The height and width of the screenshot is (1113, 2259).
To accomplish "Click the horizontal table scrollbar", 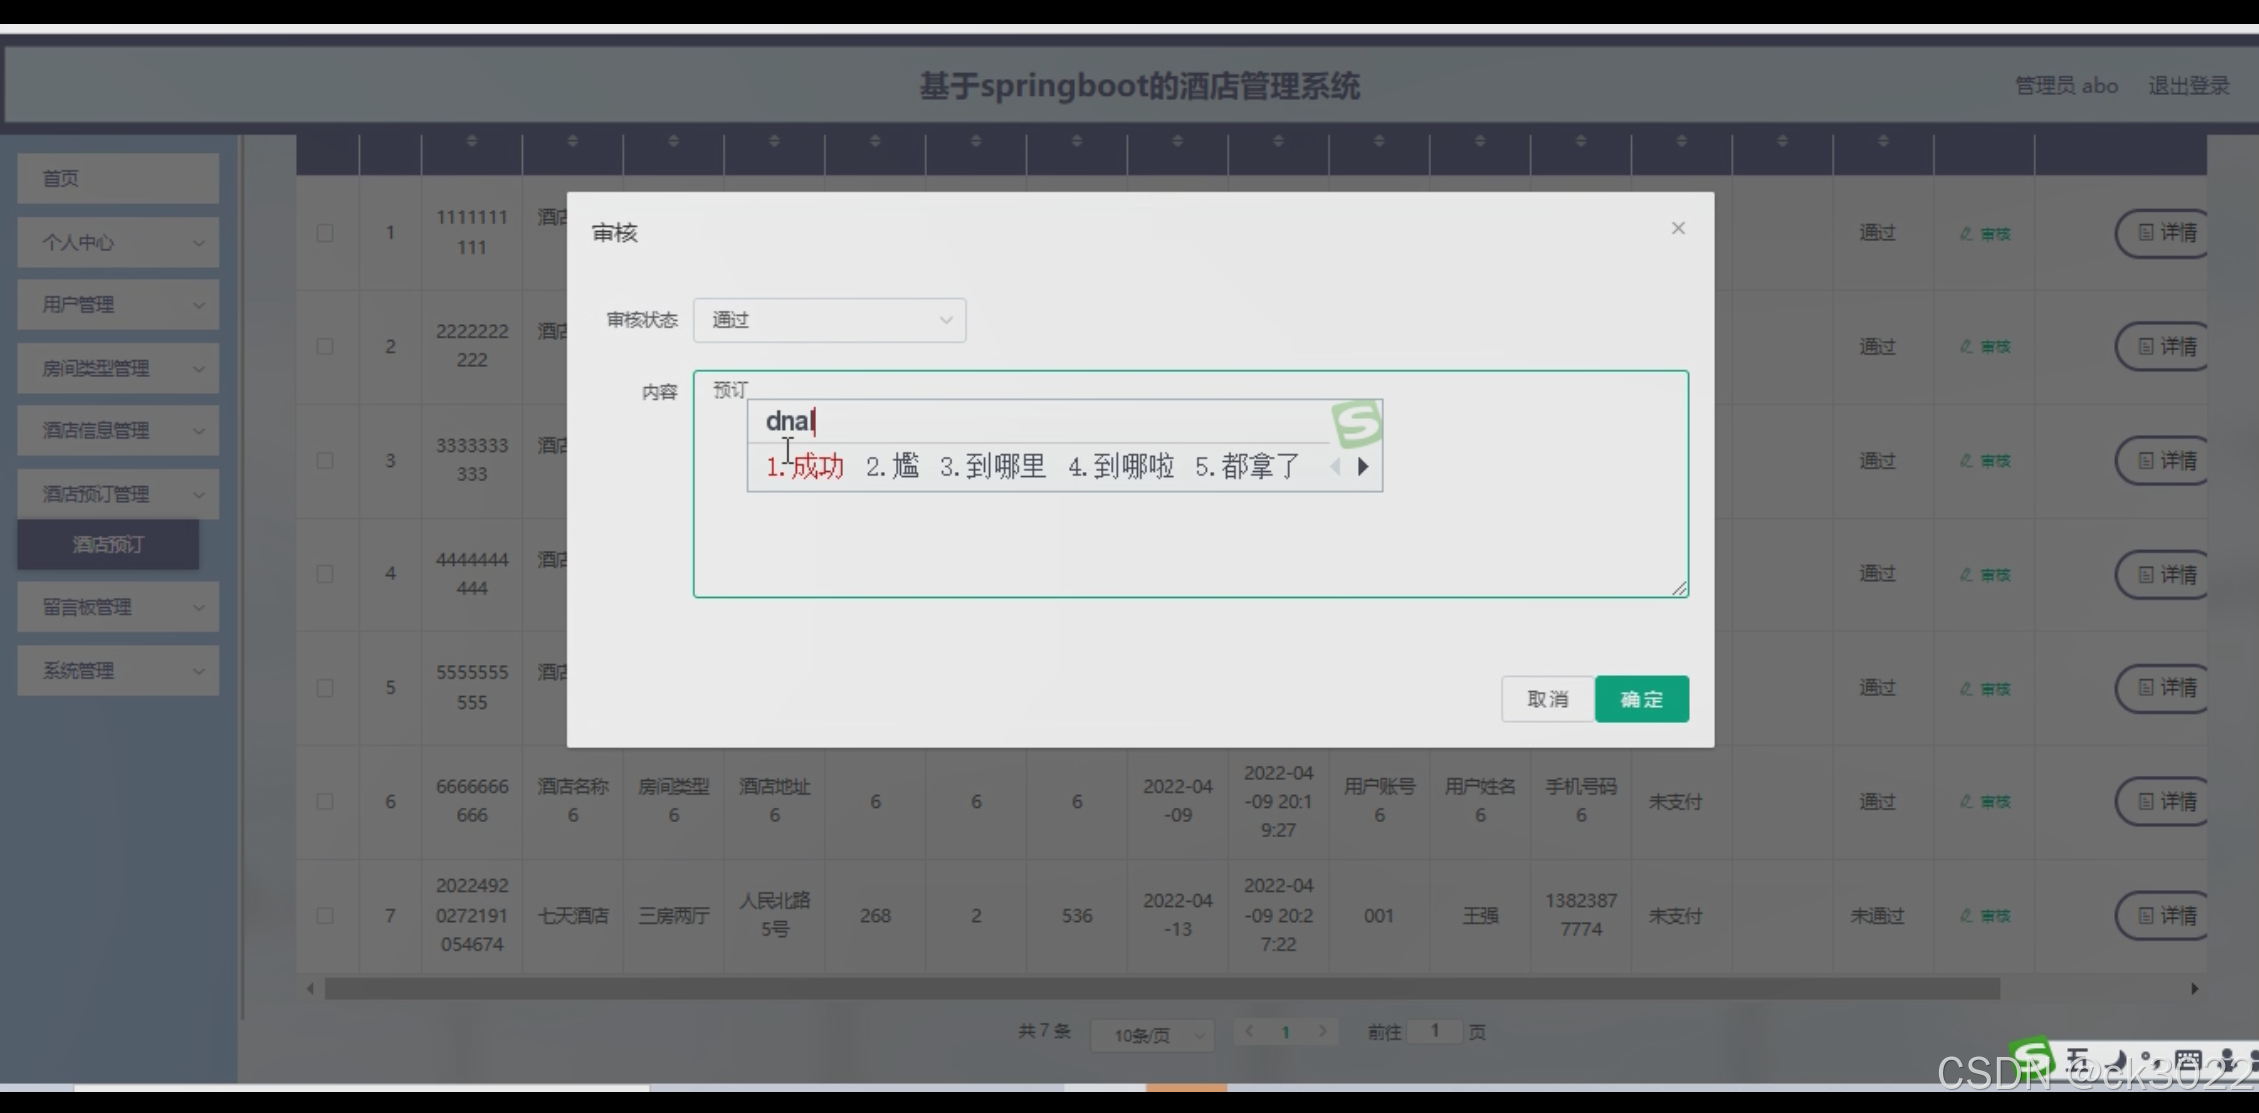I will (x=1160, y=989).
